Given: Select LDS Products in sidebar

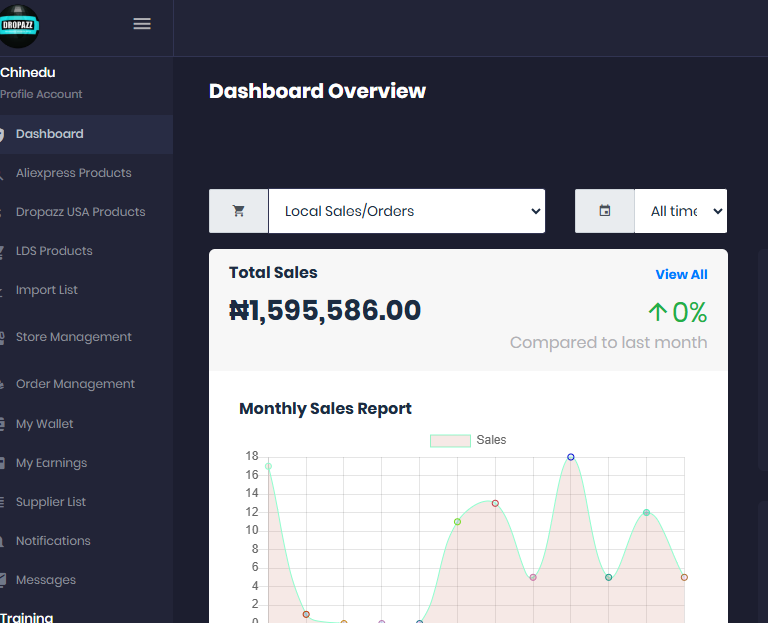Looking at the screenshot, I should coord(54,251).
